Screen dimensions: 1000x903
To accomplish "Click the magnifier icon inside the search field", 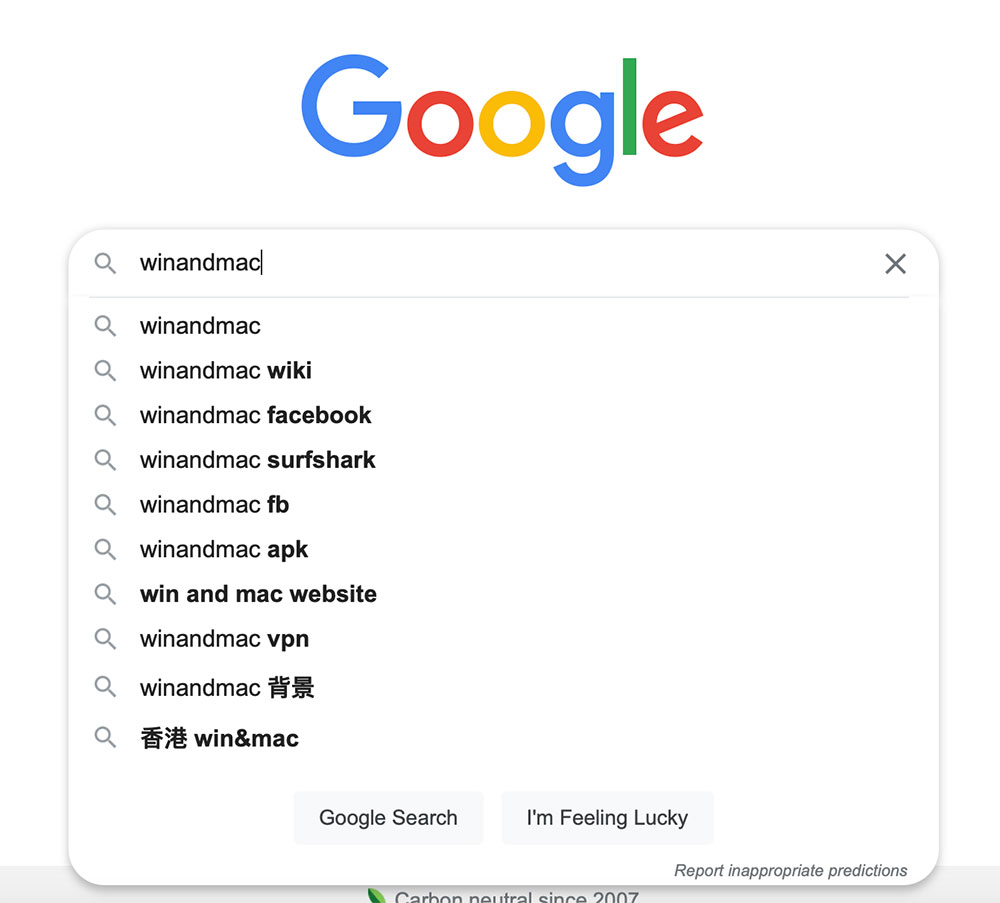I will (x=105, y=264).
